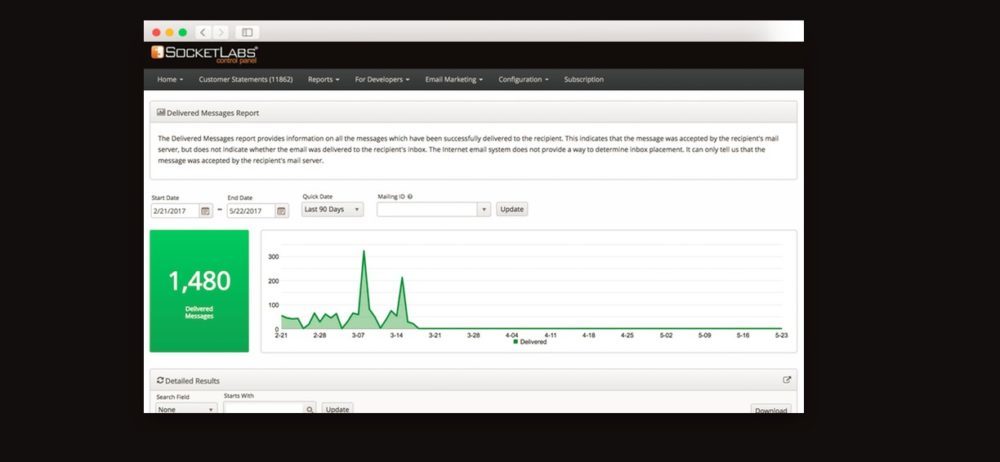
Task: Expand the Mailing ID combo box
Action: tap(484, 210)
